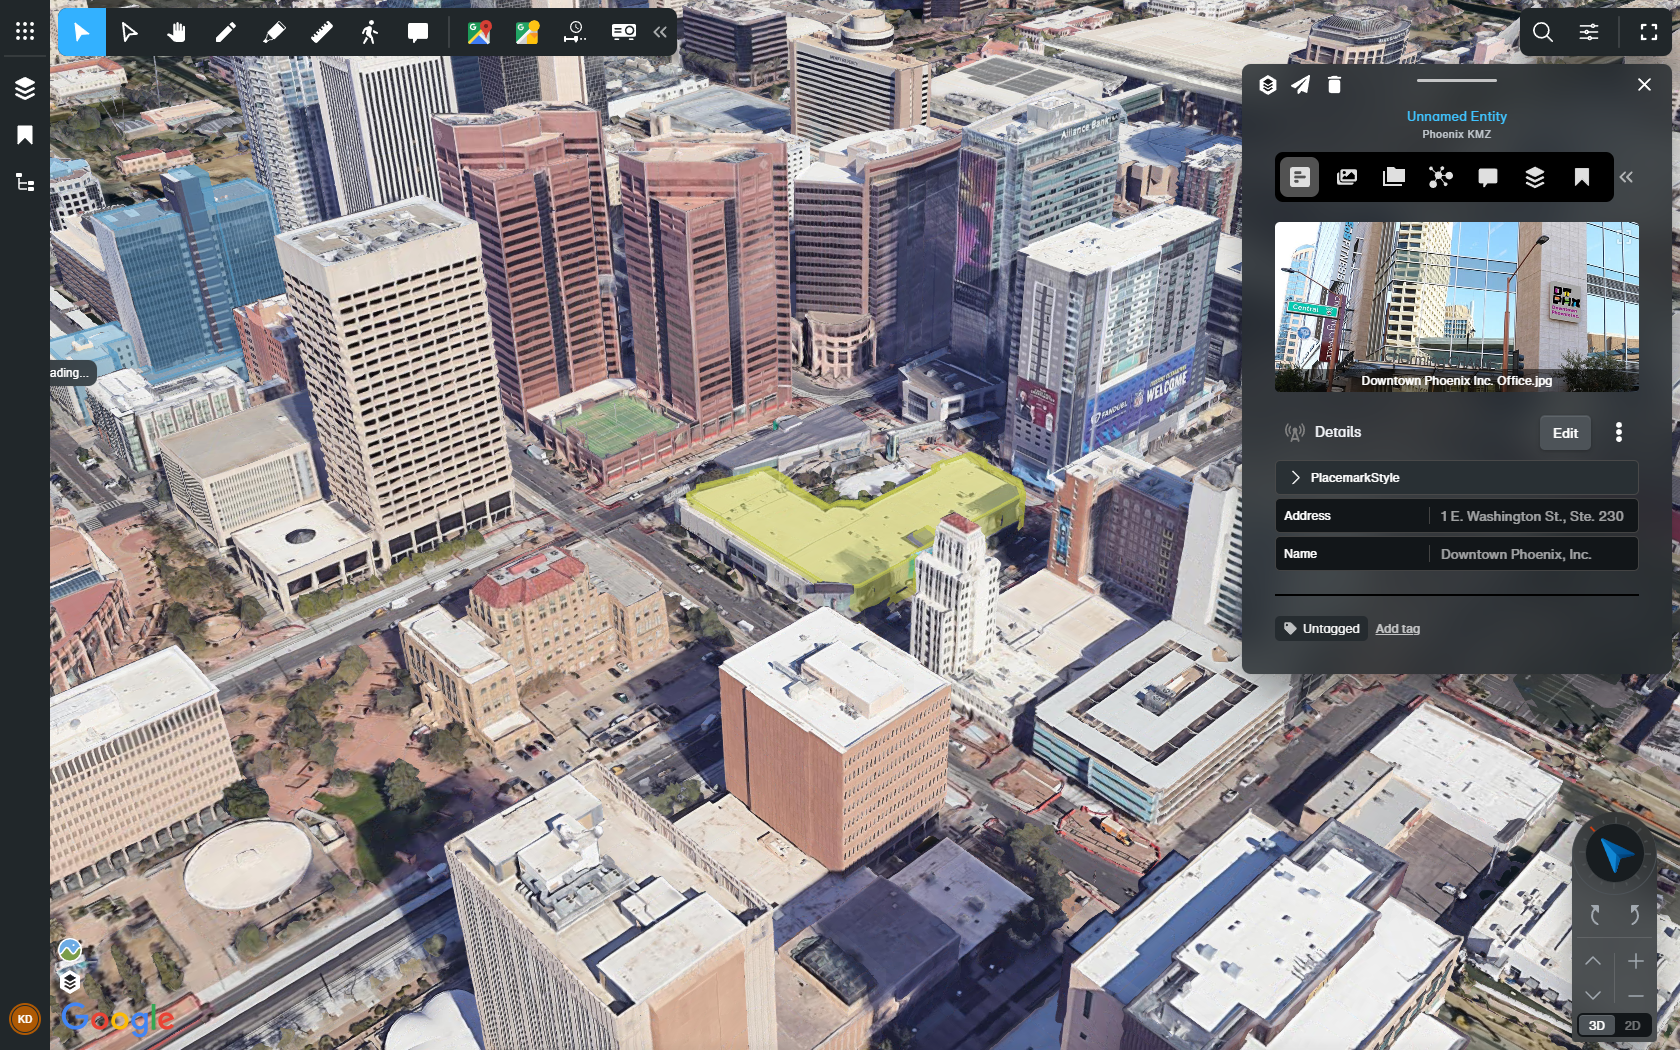Select the ruler measurement tool
Image resolution: width=1680 pixels, height=1050 pixels.
(321, 33)
